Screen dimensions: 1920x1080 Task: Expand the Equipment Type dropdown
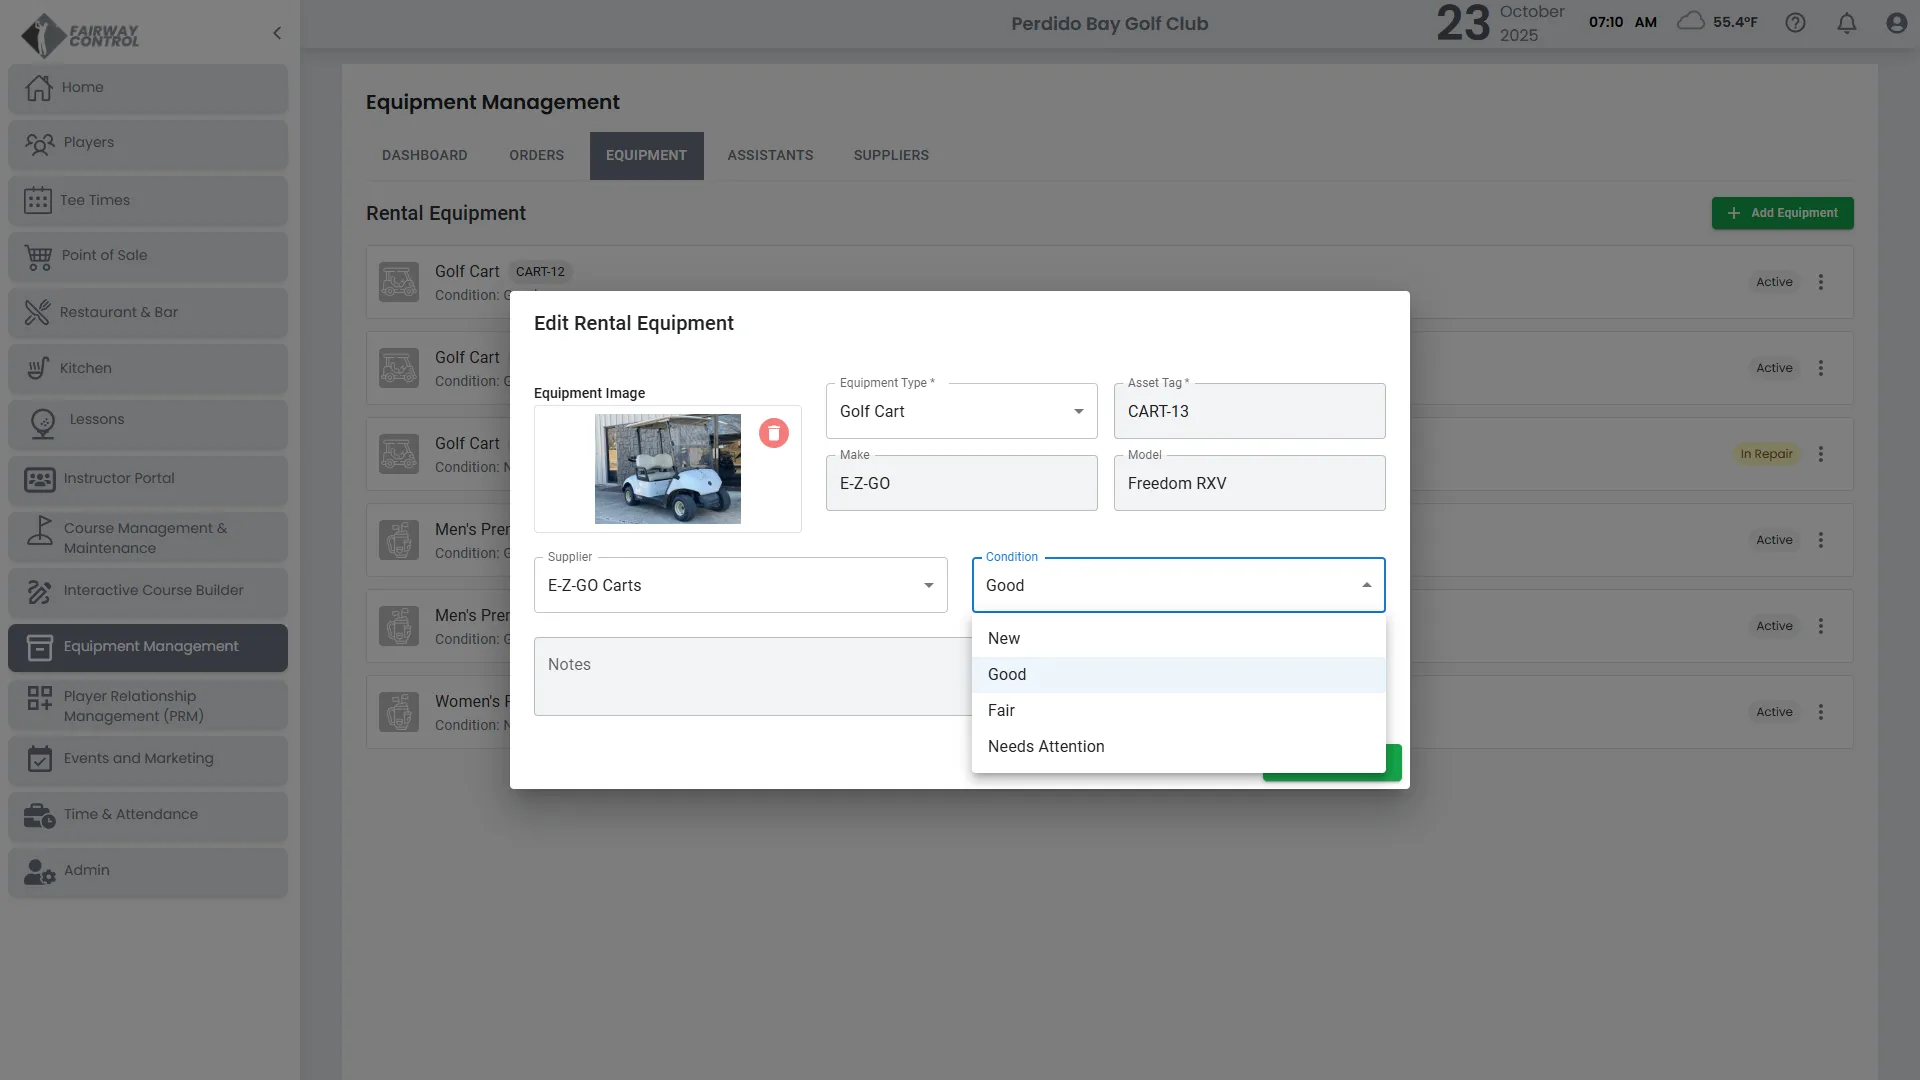tap(960, 411)
